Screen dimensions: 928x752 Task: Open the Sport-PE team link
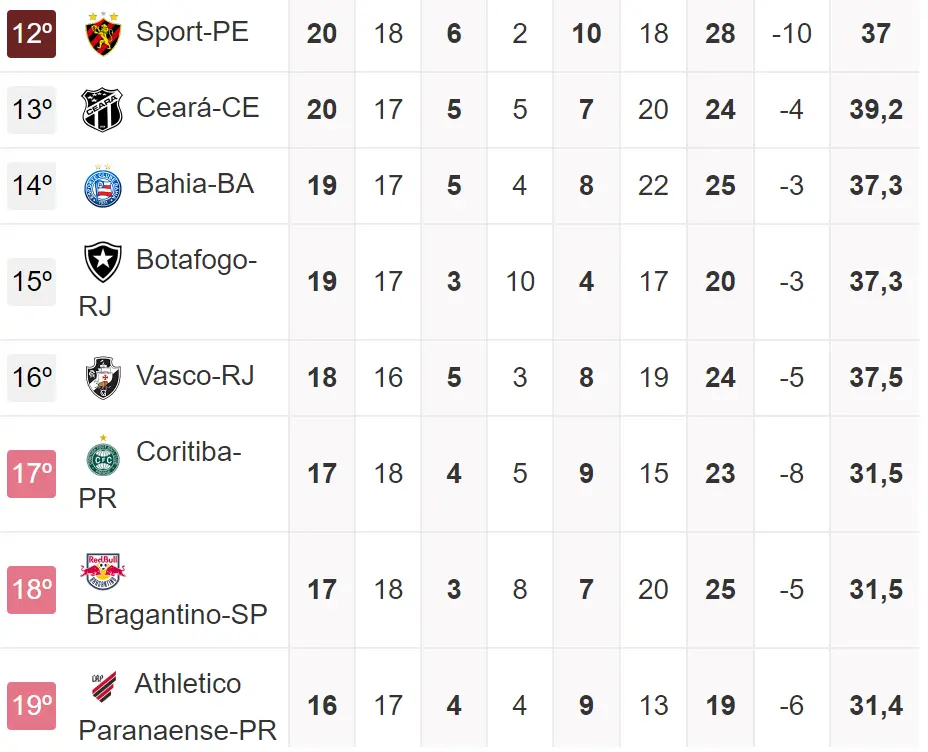click(x=192, y=32)
